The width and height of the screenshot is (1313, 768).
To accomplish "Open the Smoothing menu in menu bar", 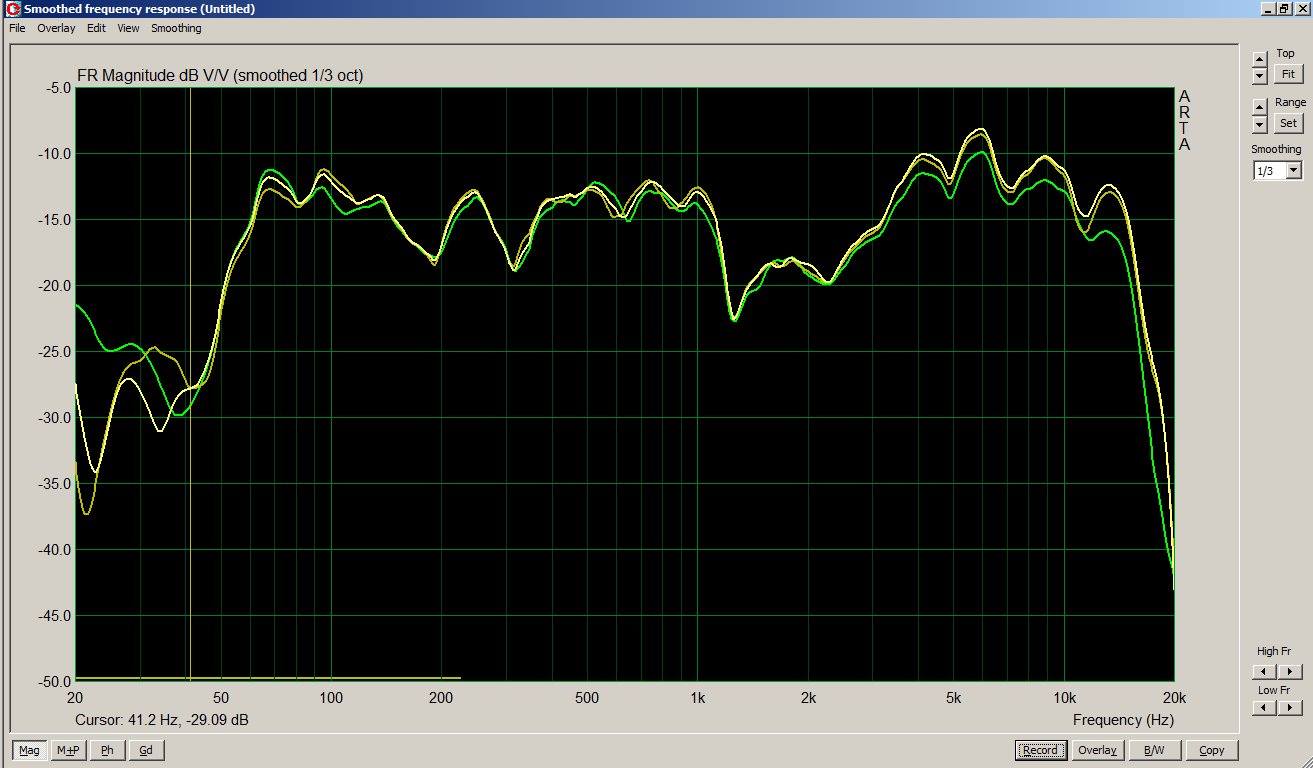I will [176, 28].
